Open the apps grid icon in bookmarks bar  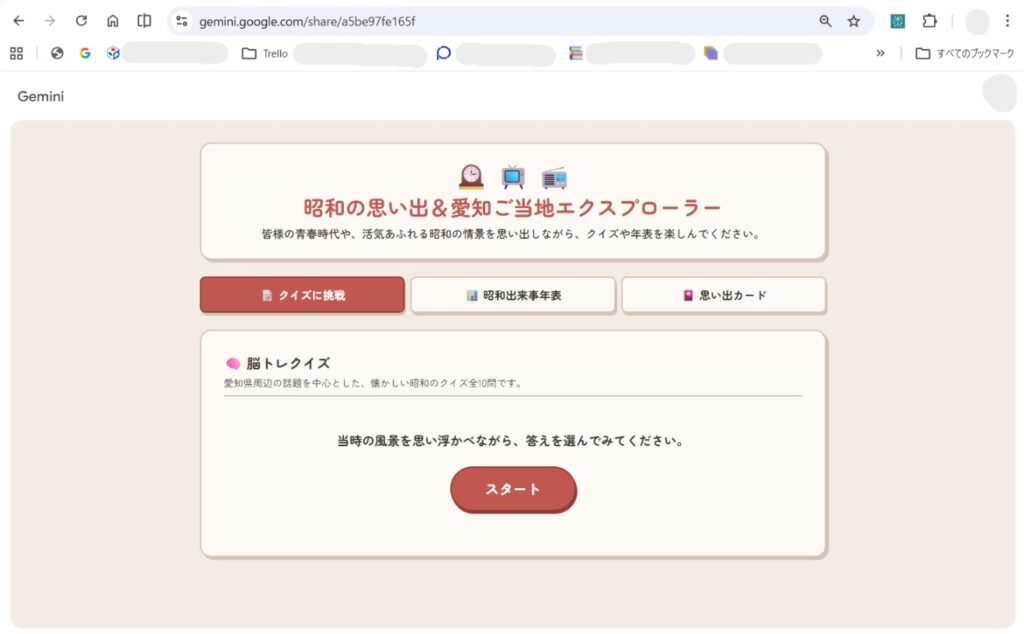pos(16,54)
